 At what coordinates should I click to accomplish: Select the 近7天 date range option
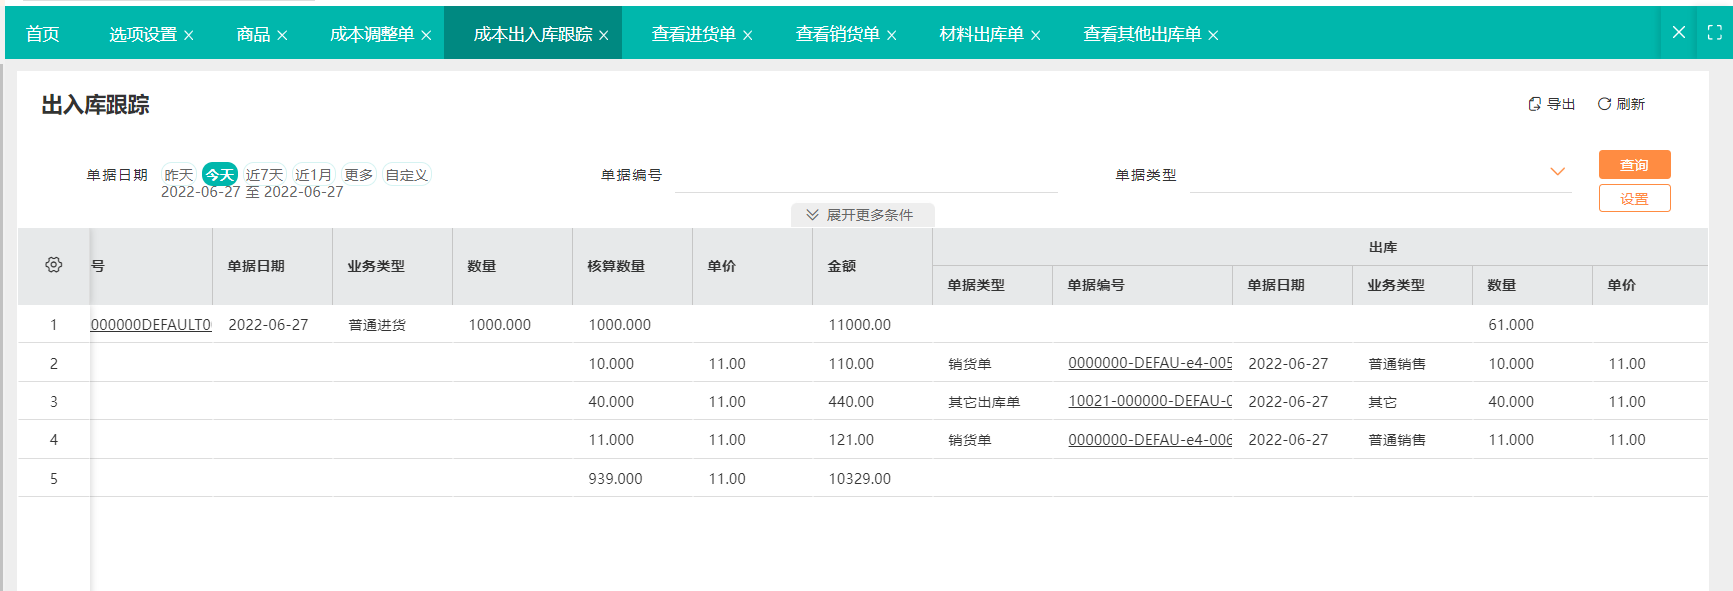point(265,175)
